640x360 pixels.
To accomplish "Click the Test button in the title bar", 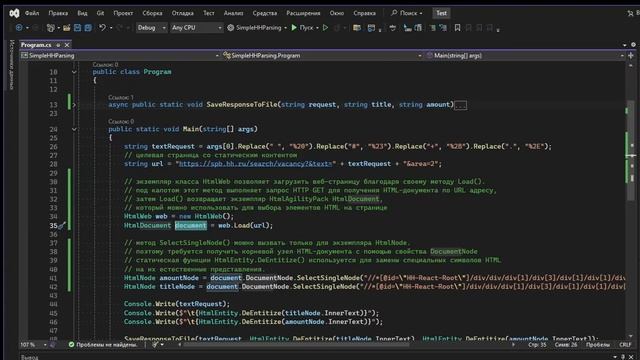I will 441,13.
